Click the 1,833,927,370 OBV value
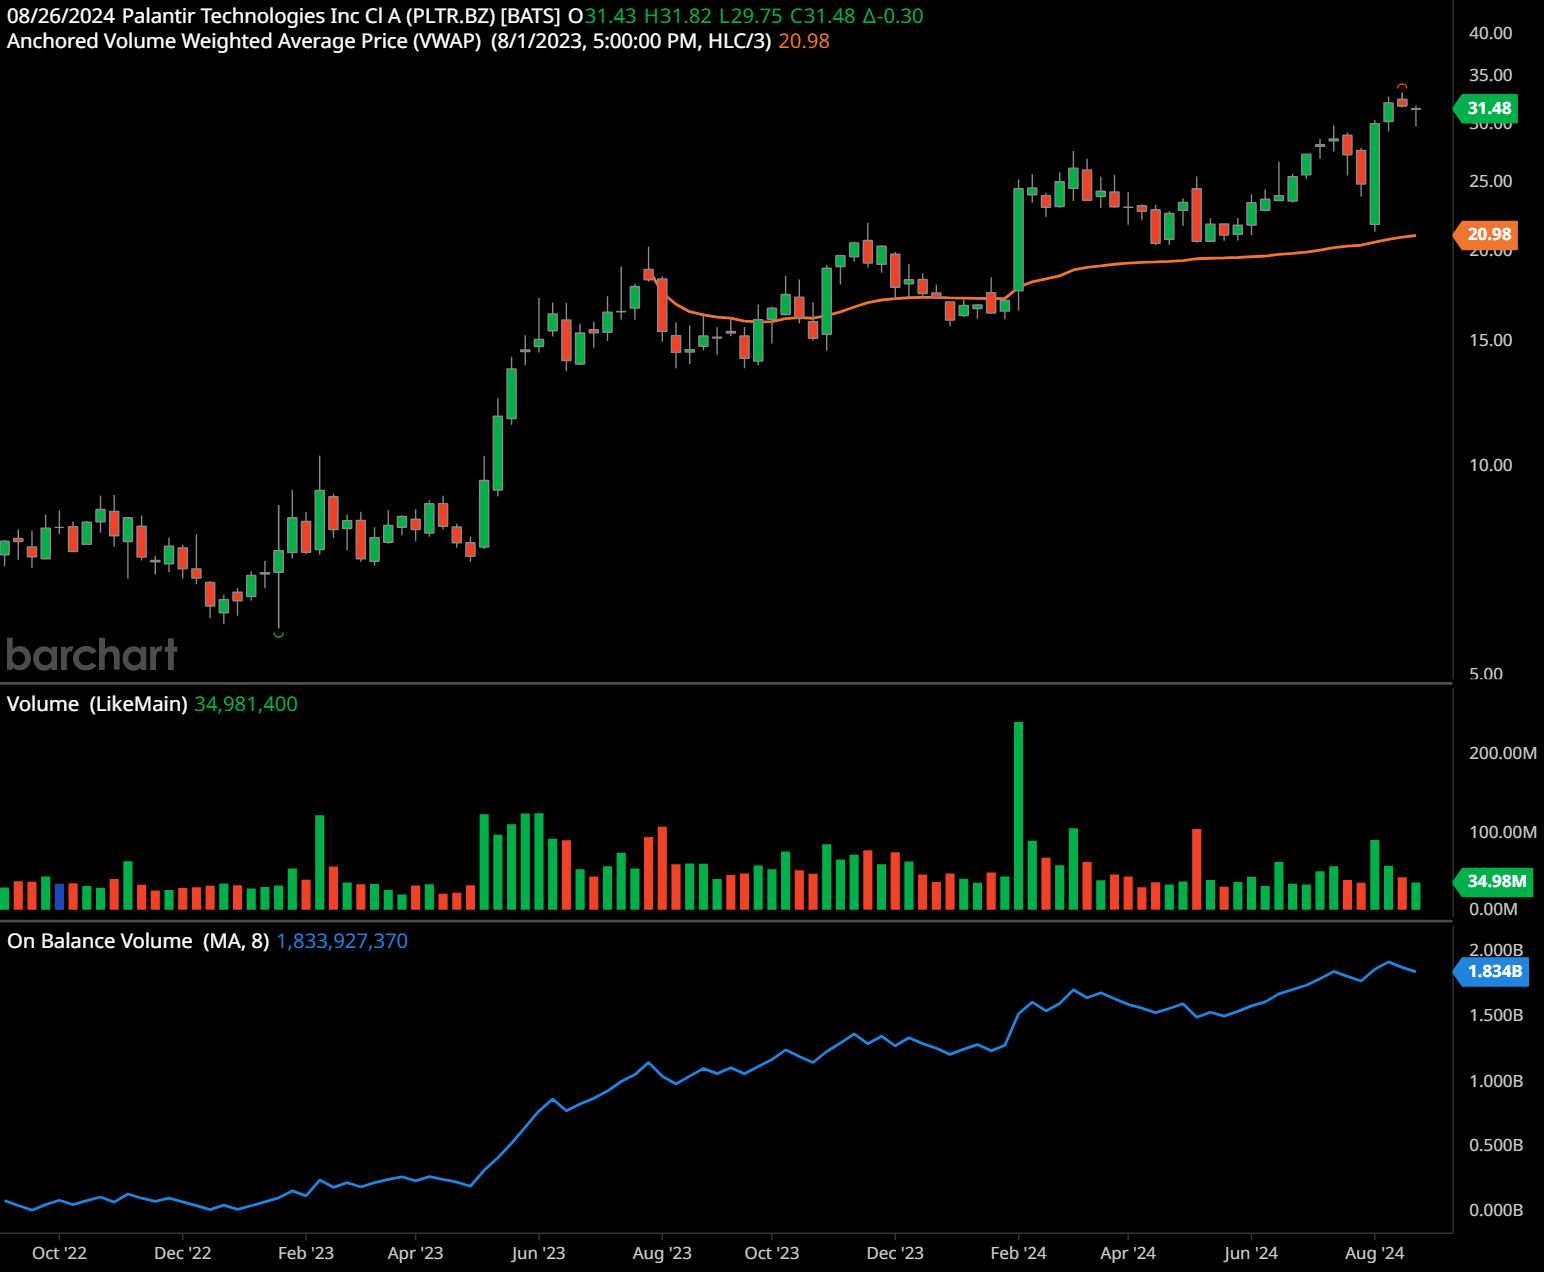 pos(342,941)
